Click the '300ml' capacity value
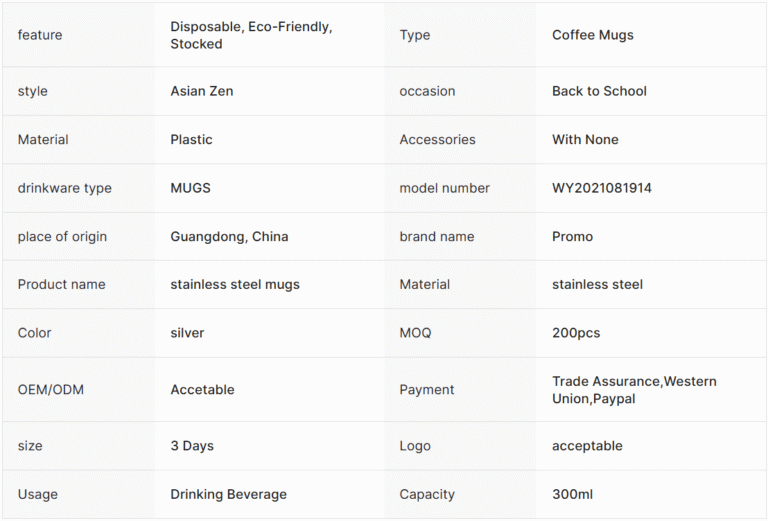The image size is (768, 521). (x=574, y=494)
